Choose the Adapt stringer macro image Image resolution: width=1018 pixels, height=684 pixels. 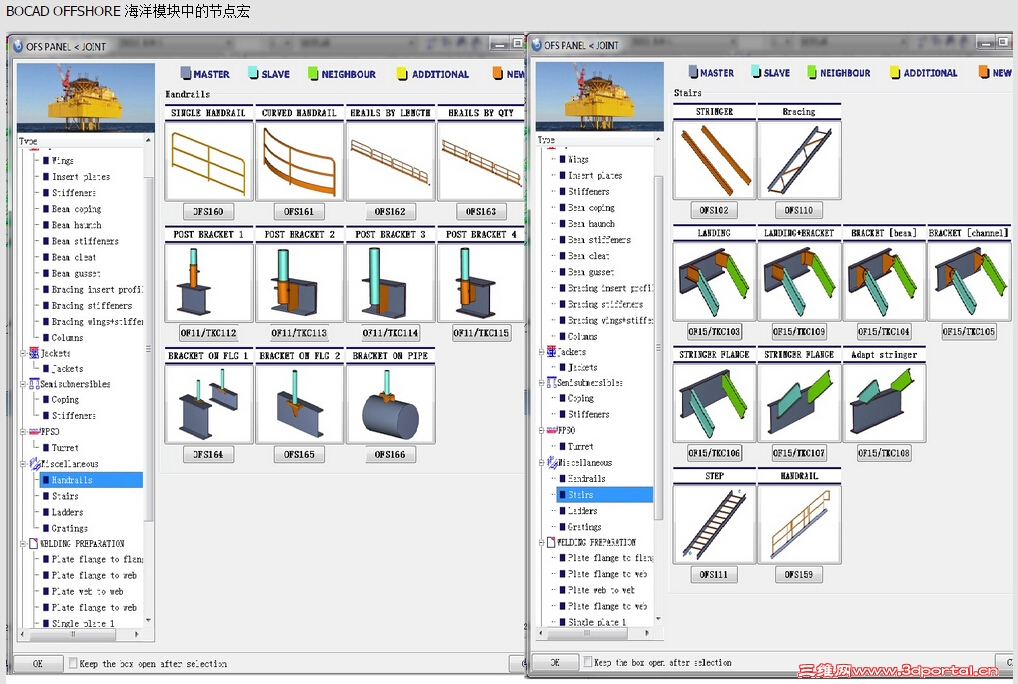coord(884,402)
